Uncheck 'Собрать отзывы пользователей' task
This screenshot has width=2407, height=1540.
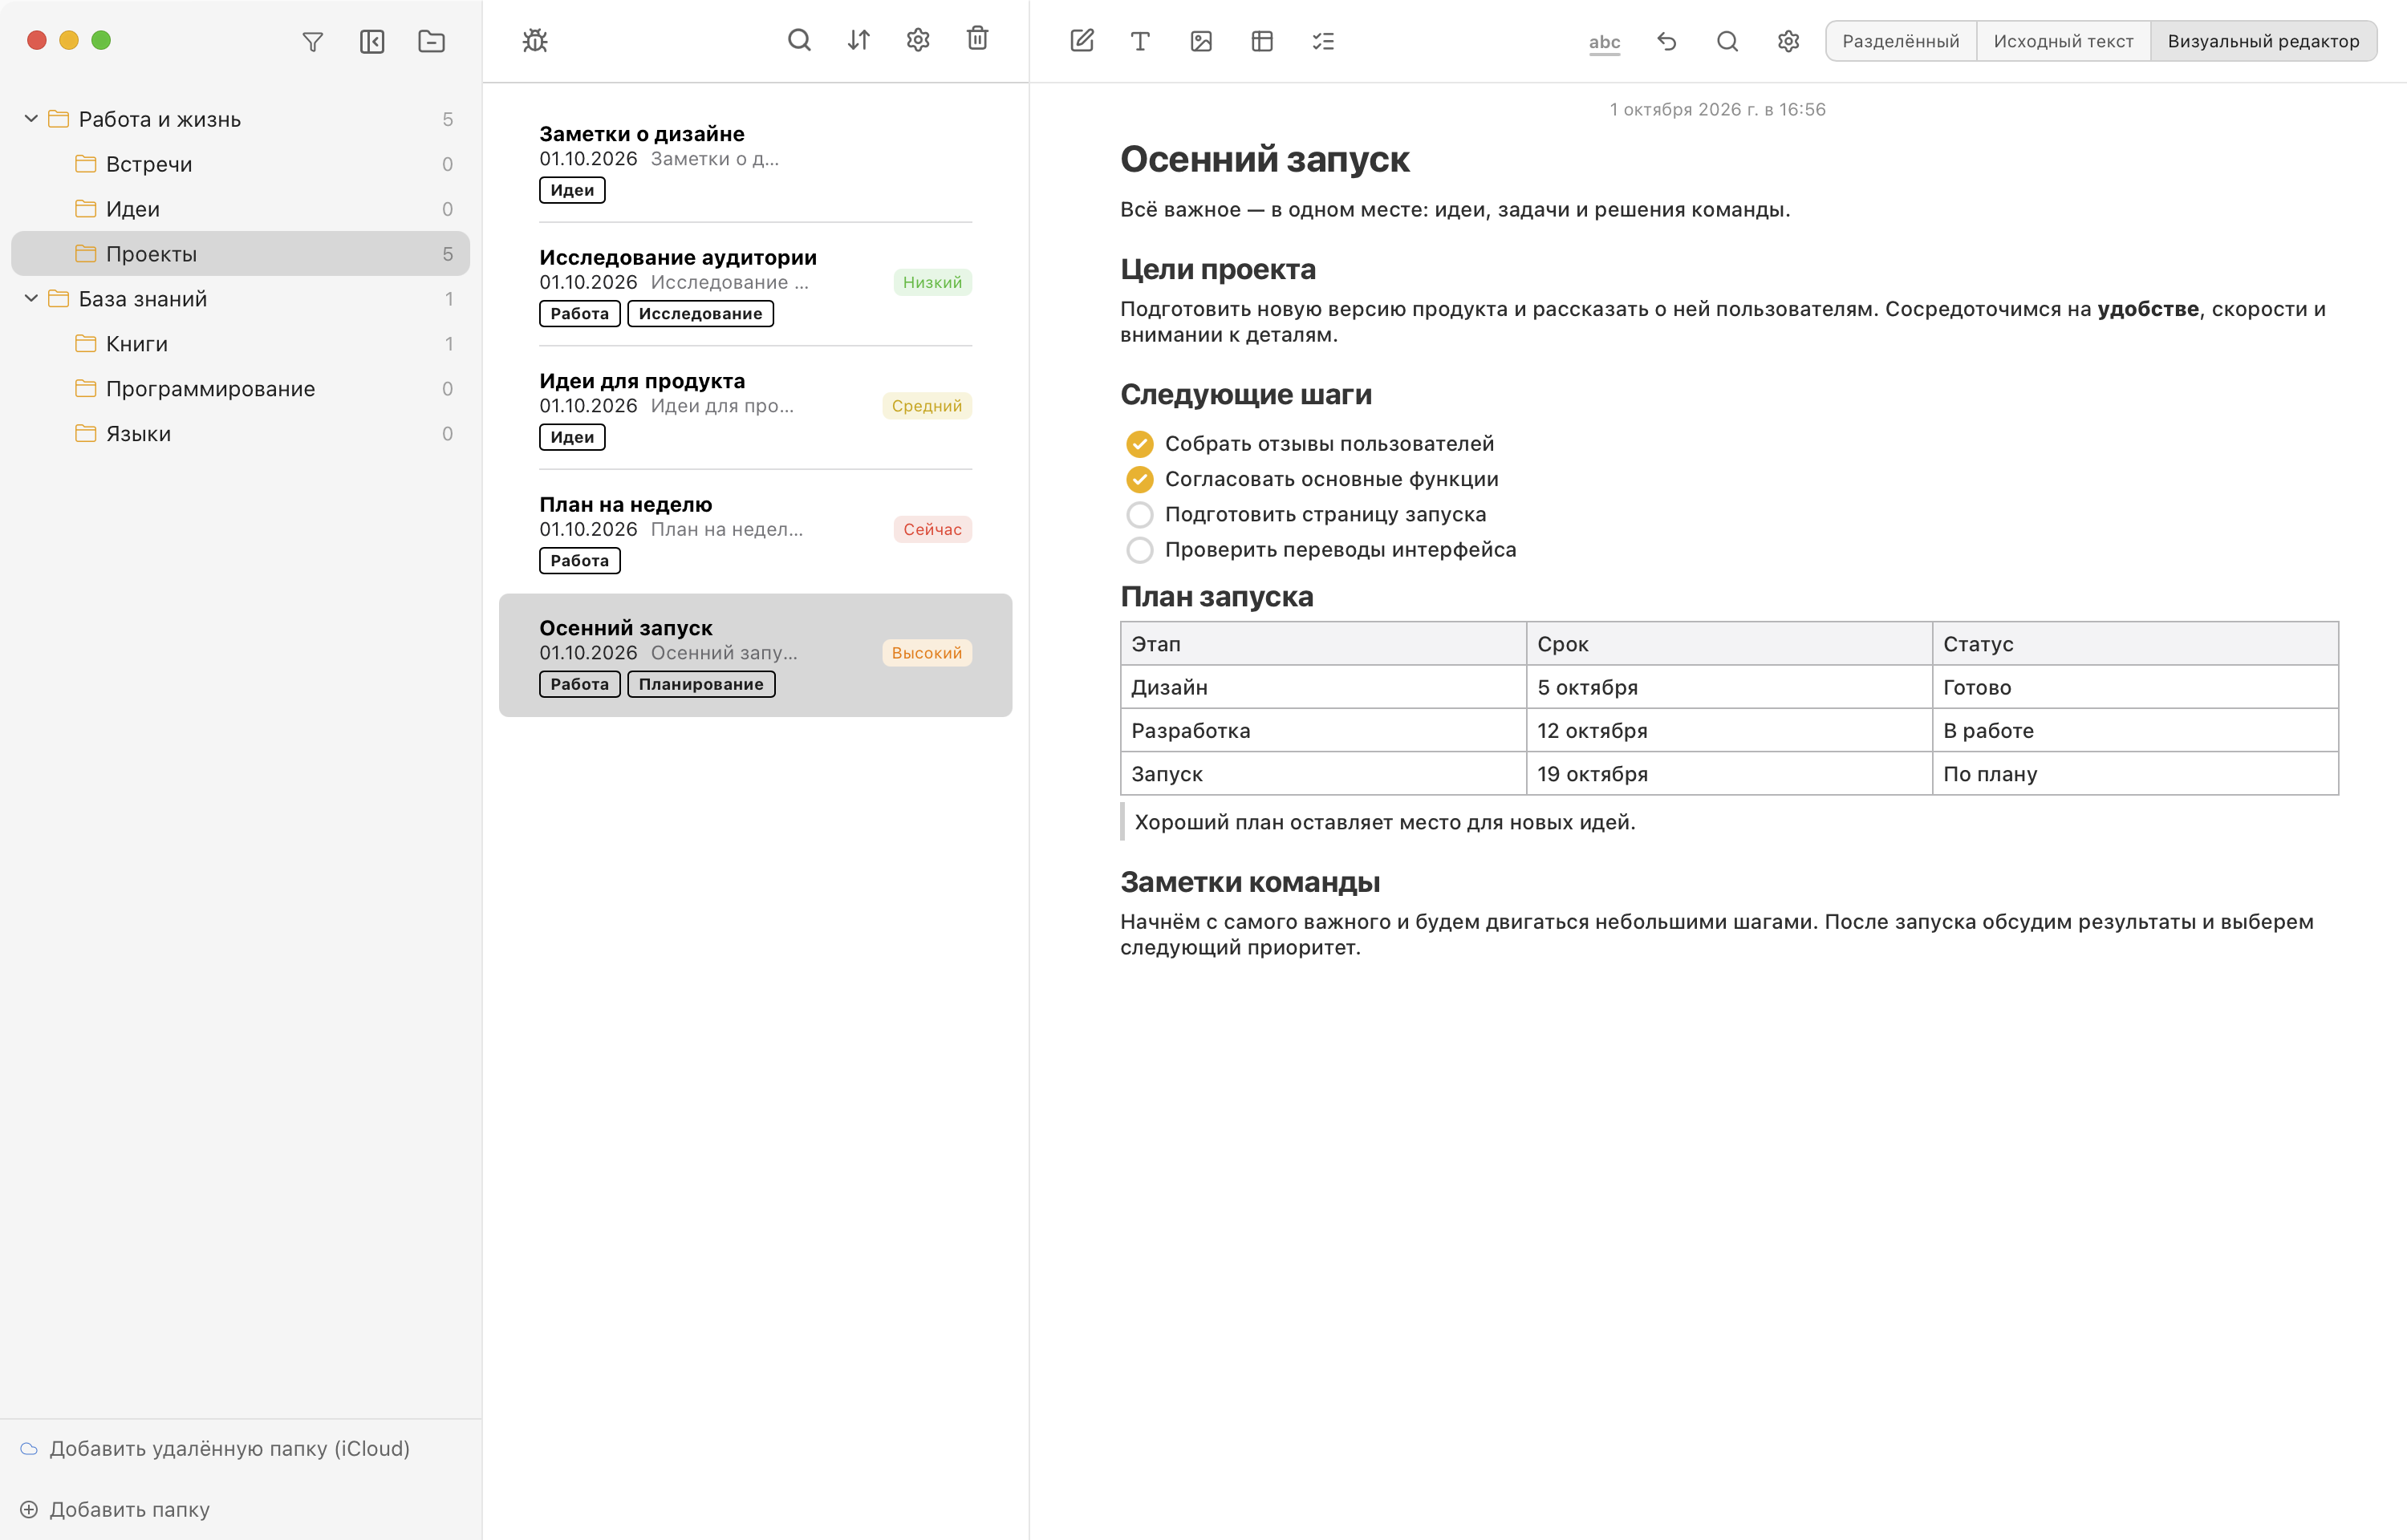tap(1139, 444)
